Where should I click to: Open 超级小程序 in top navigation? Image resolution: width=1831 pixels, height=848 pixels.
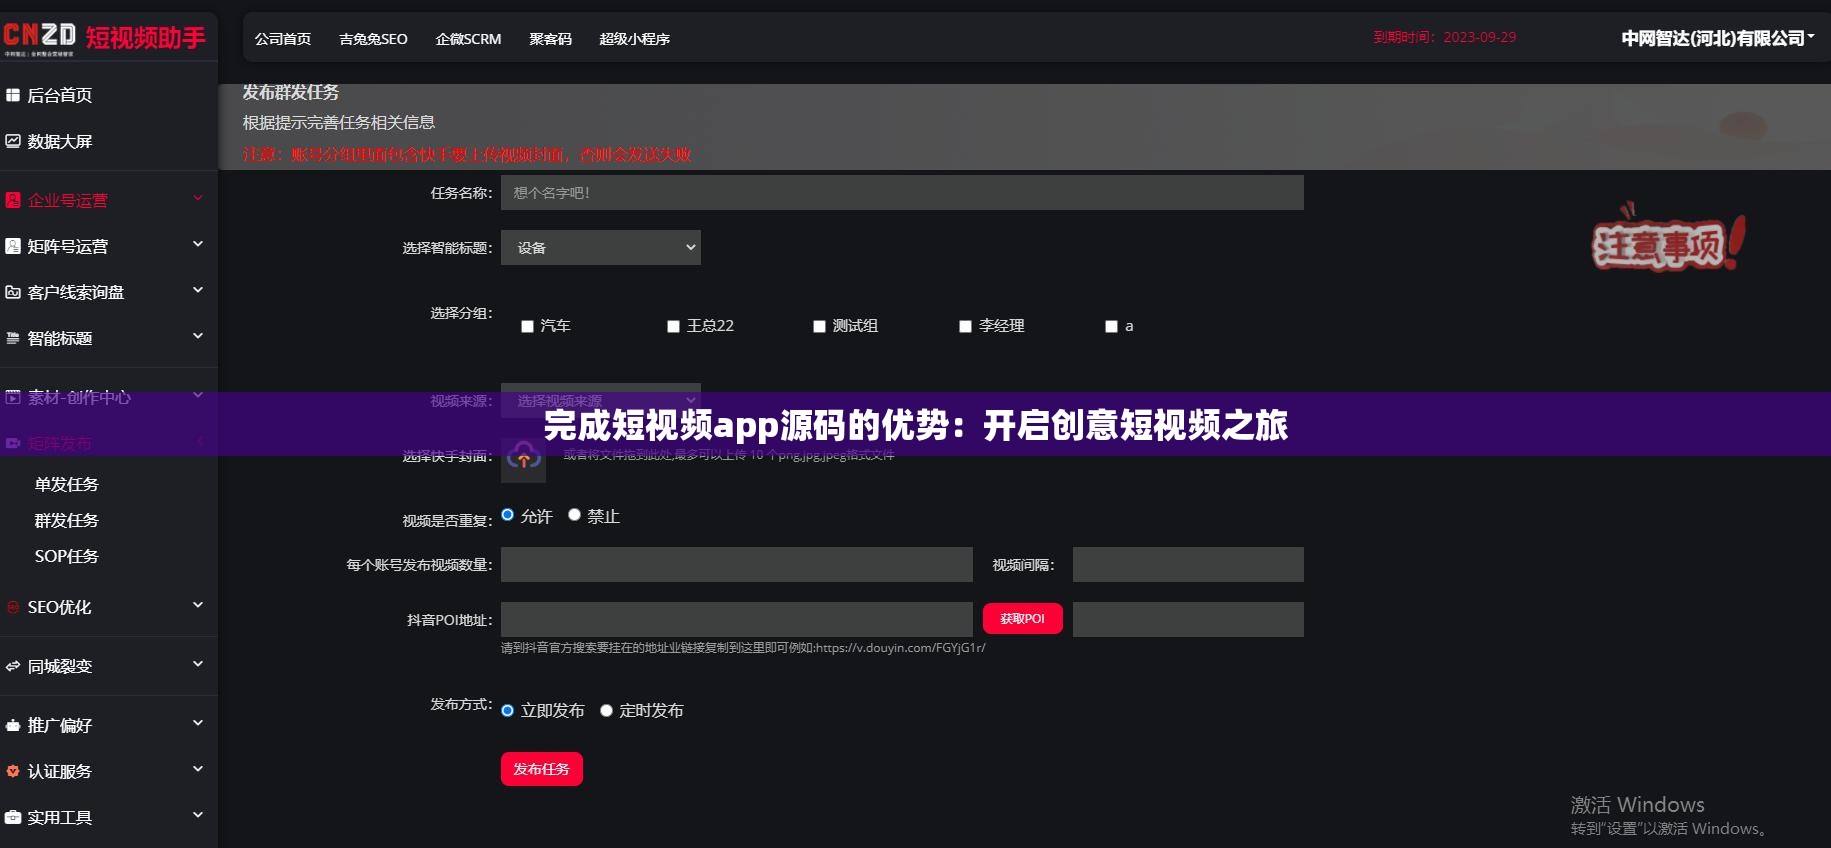pos(634,39)
